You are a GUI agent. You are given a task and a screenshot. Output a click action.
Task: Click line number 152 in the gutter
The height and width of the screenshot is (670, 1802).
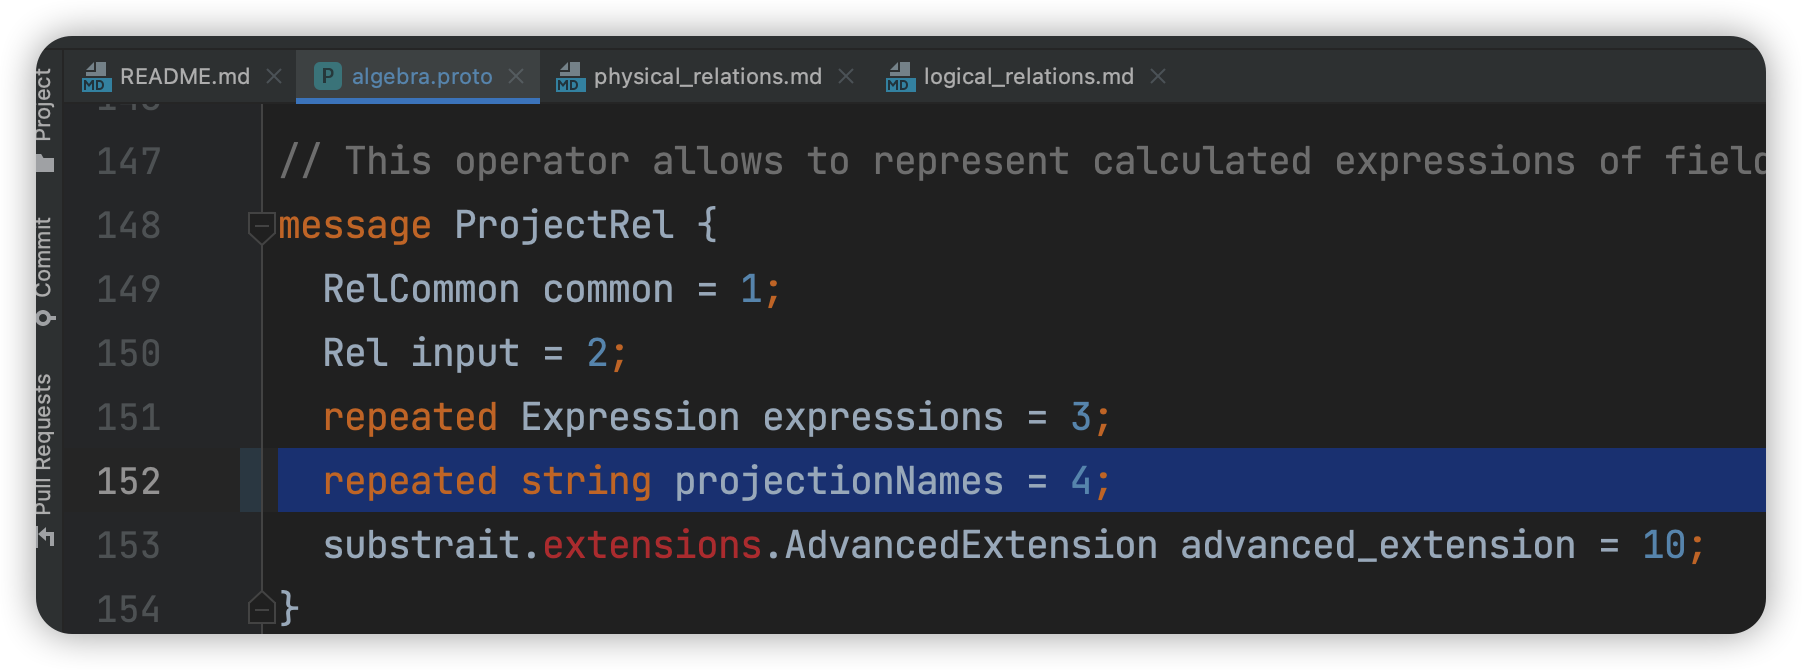[128, 481]
